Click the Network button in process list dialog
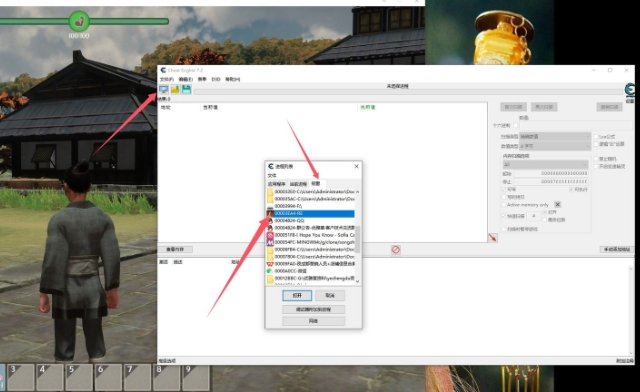 click(313, 321)
